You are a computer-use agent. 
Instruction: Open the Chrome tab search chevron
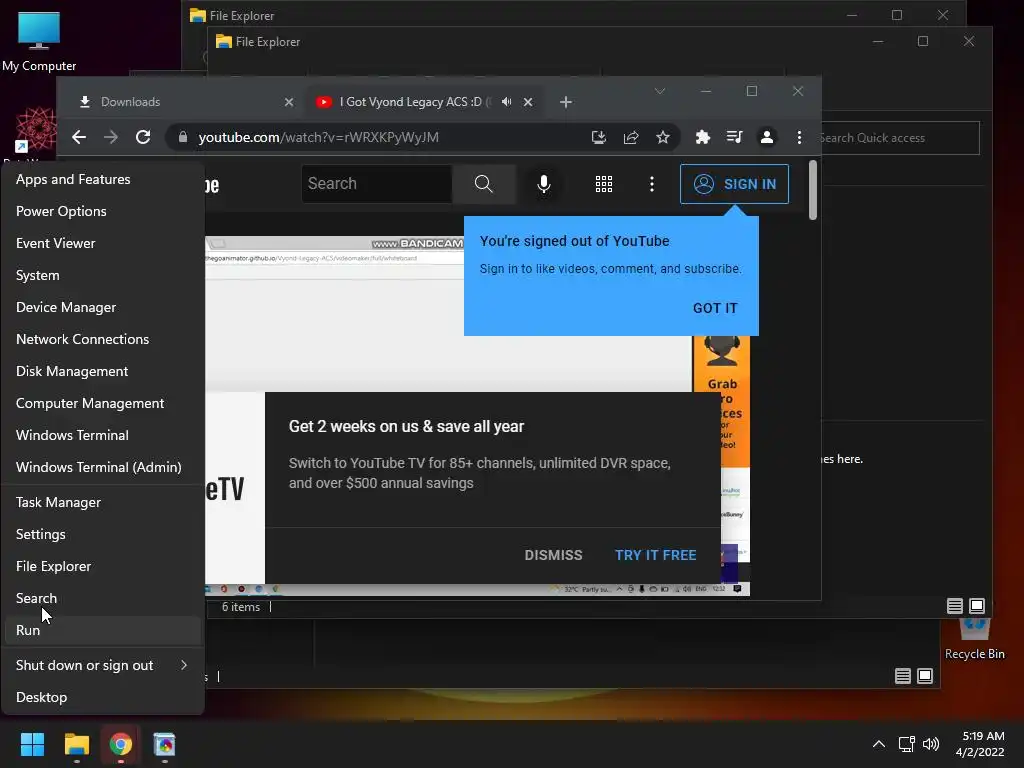coord(660,91)
